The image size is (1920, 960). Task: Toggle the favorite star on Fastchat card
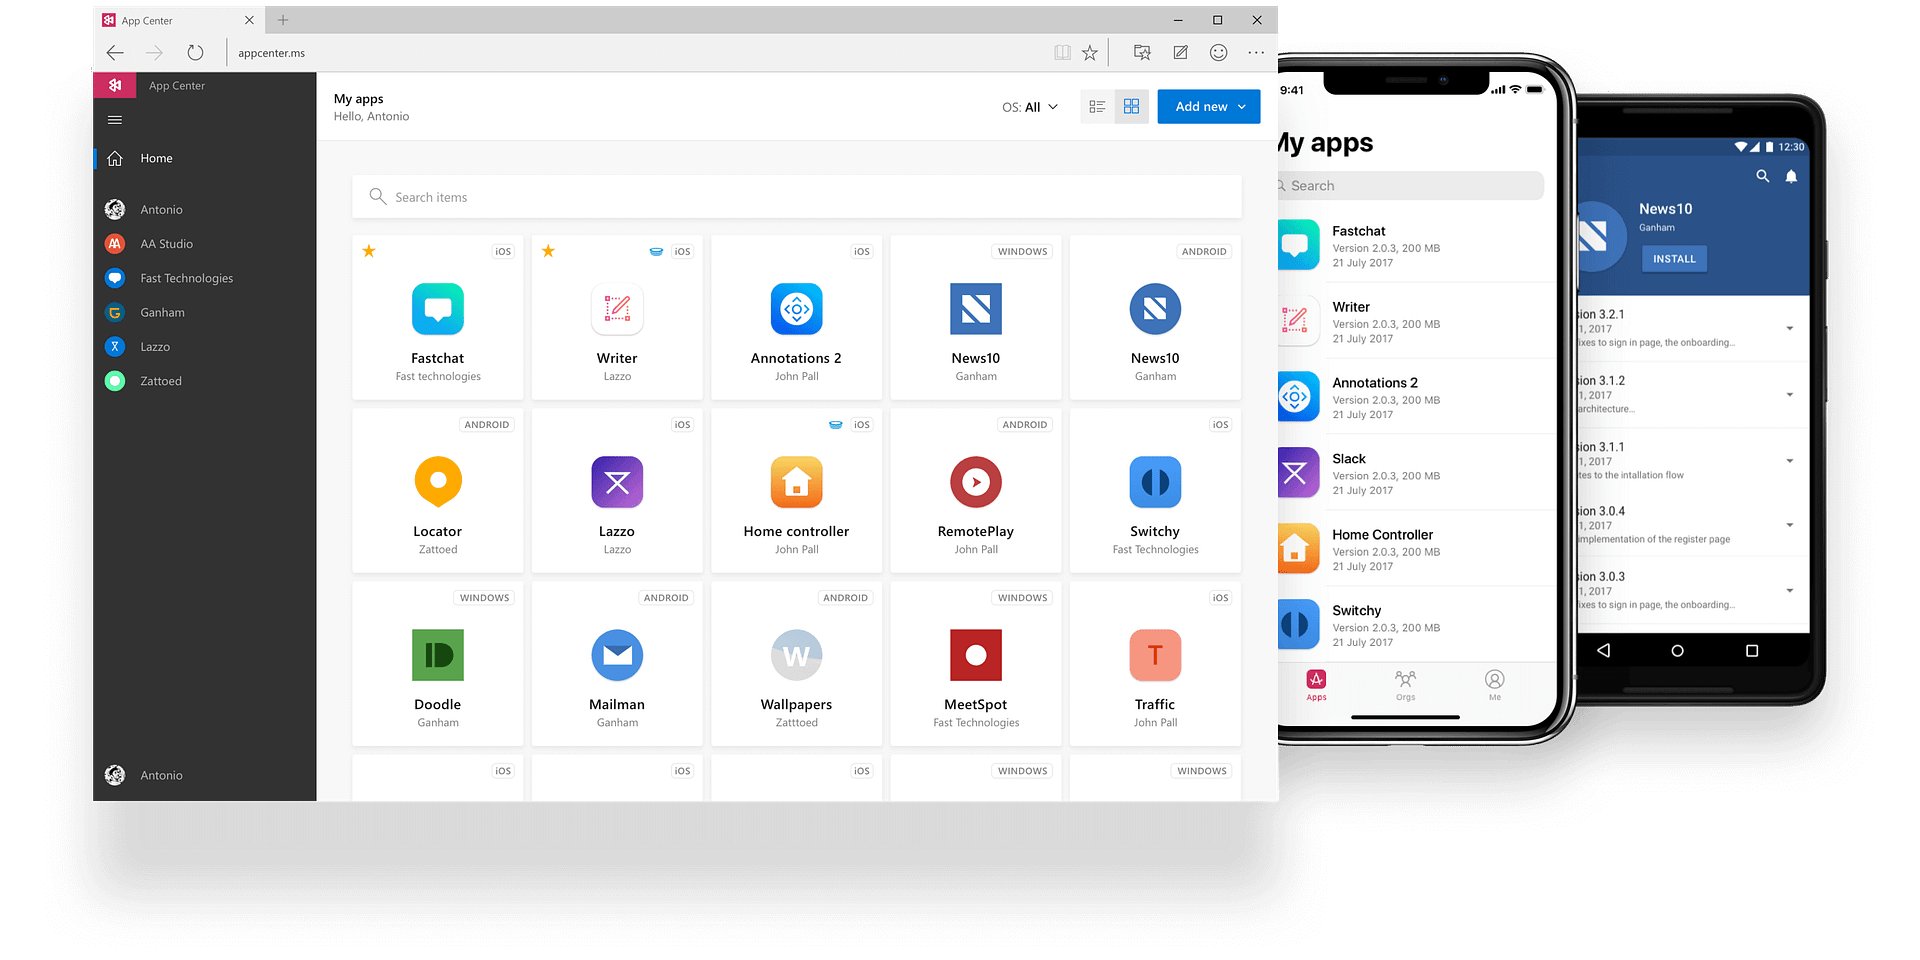[x=369, y=251]
